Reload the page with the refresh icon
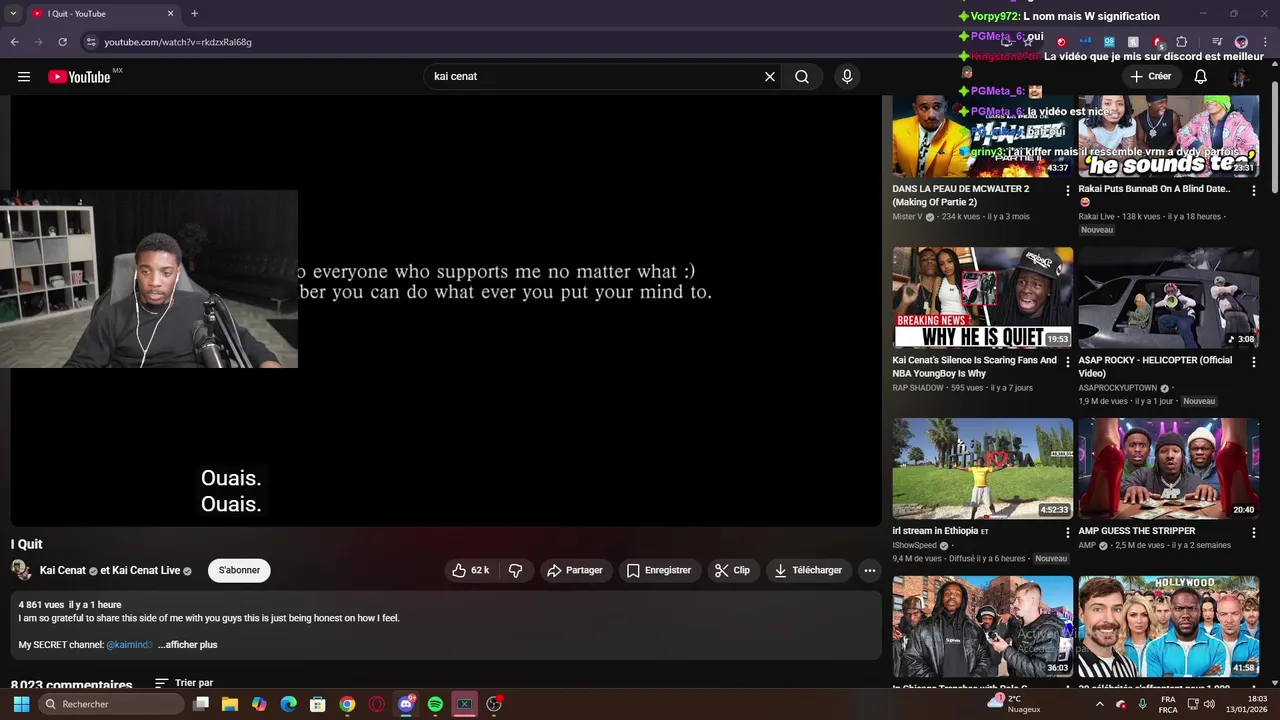Image resolution: width=1280 pixels, height=720 pixels. pos(62,42)
